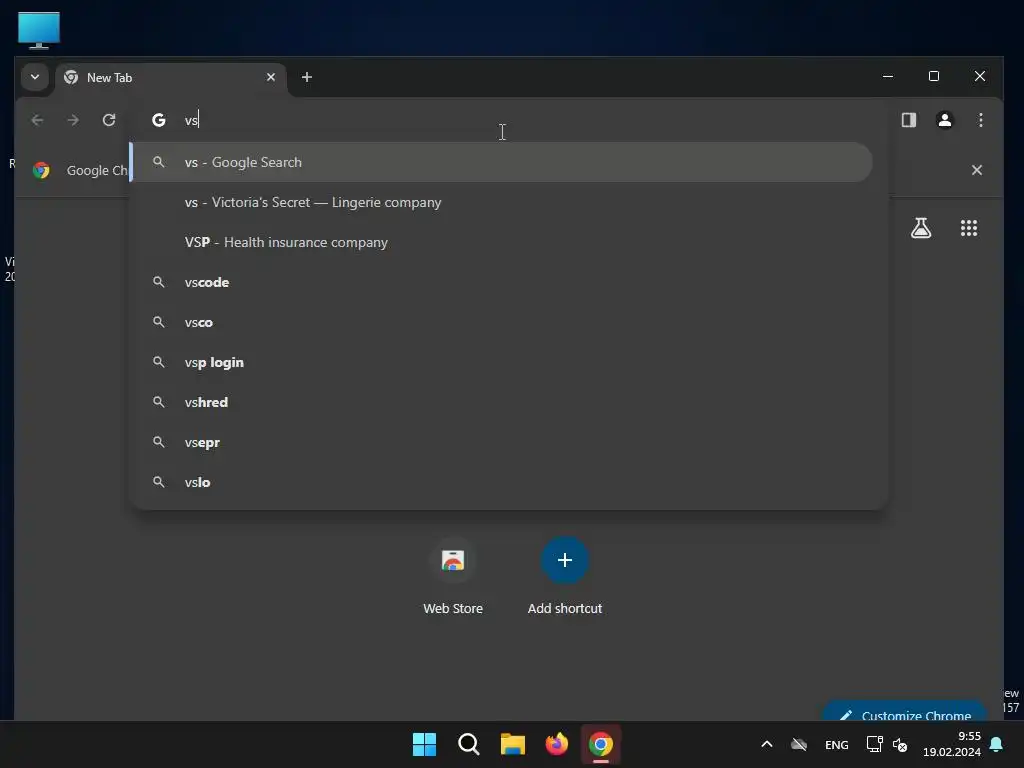Launch Firefox from taskbar
This screenshot has height=768, width=1024.
tap(556, 744)
